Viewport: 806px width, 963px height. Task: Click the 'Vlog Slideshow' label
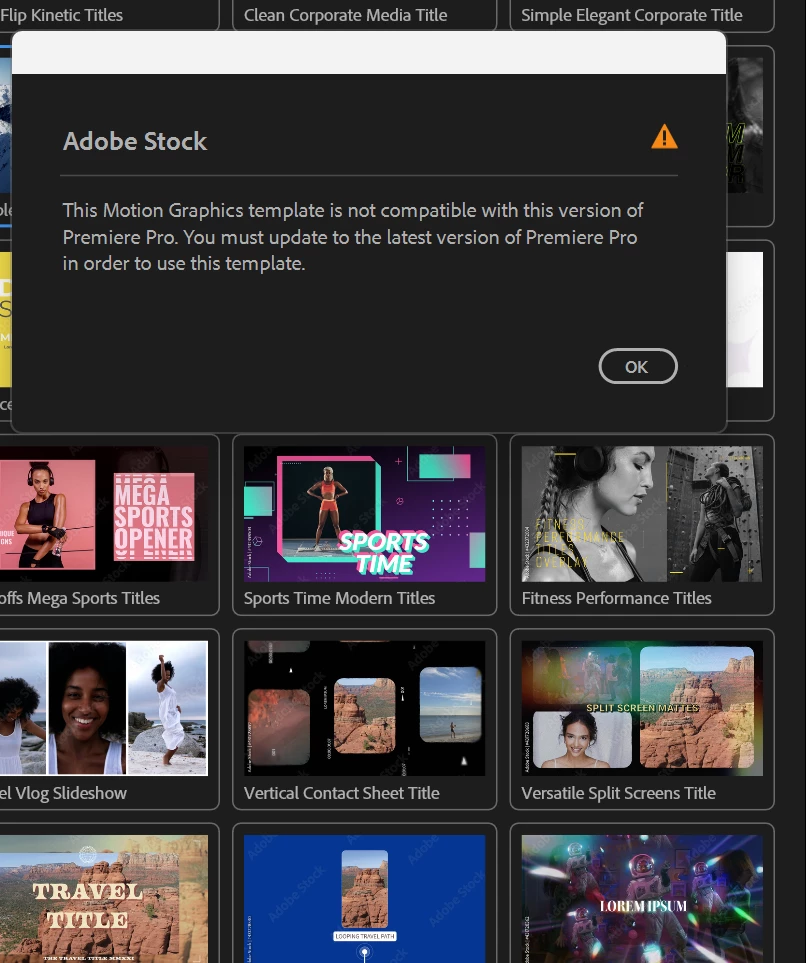(71, 793)
